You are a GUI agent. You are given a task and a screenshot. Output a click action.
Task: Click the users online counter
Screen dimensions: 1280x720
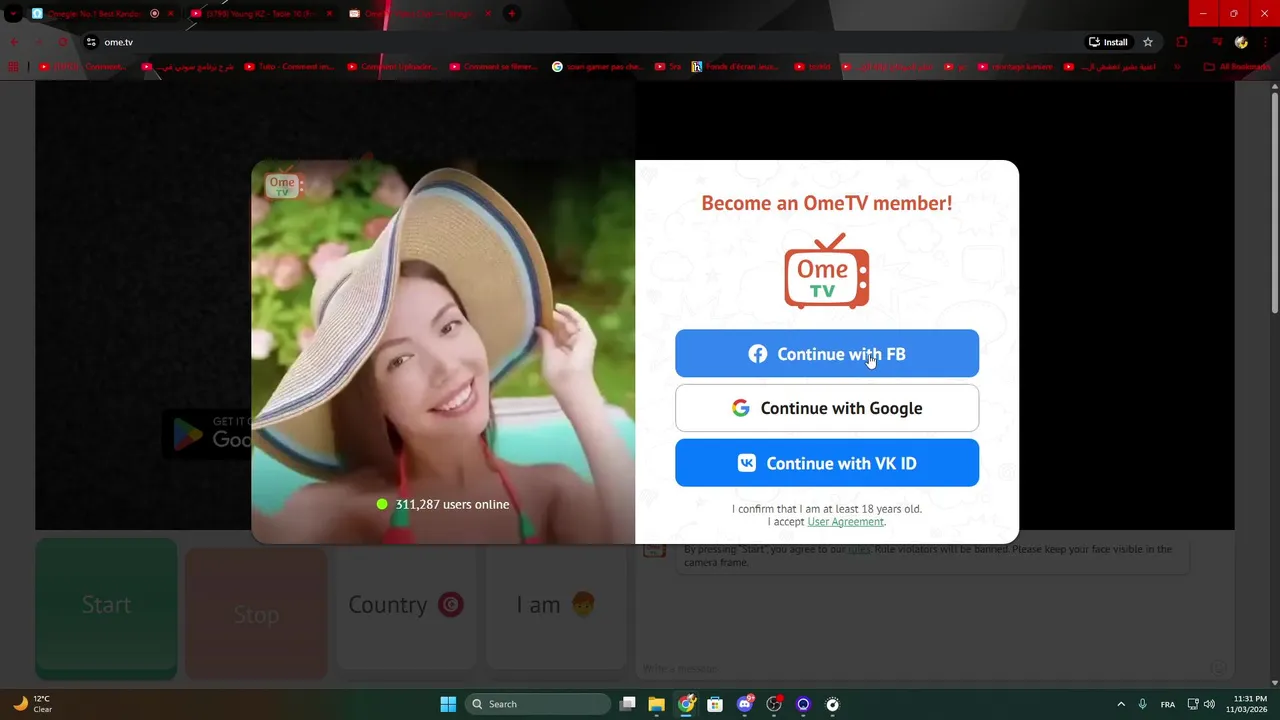click(x=443, y=504)
